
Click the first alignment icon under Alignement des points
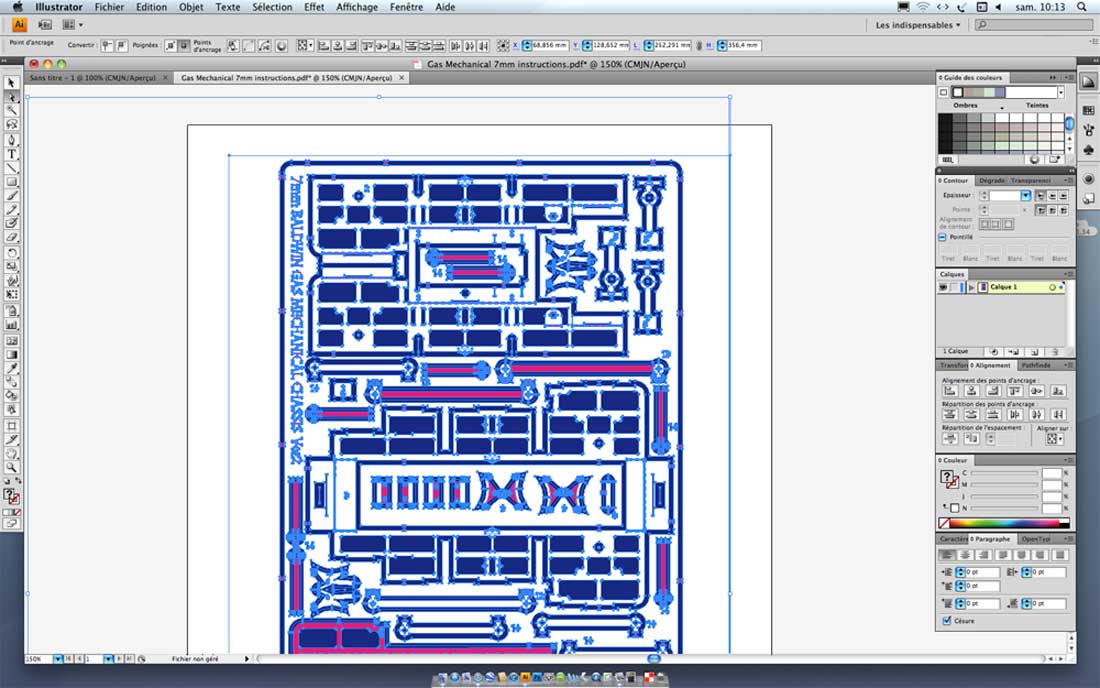point(950,391)
